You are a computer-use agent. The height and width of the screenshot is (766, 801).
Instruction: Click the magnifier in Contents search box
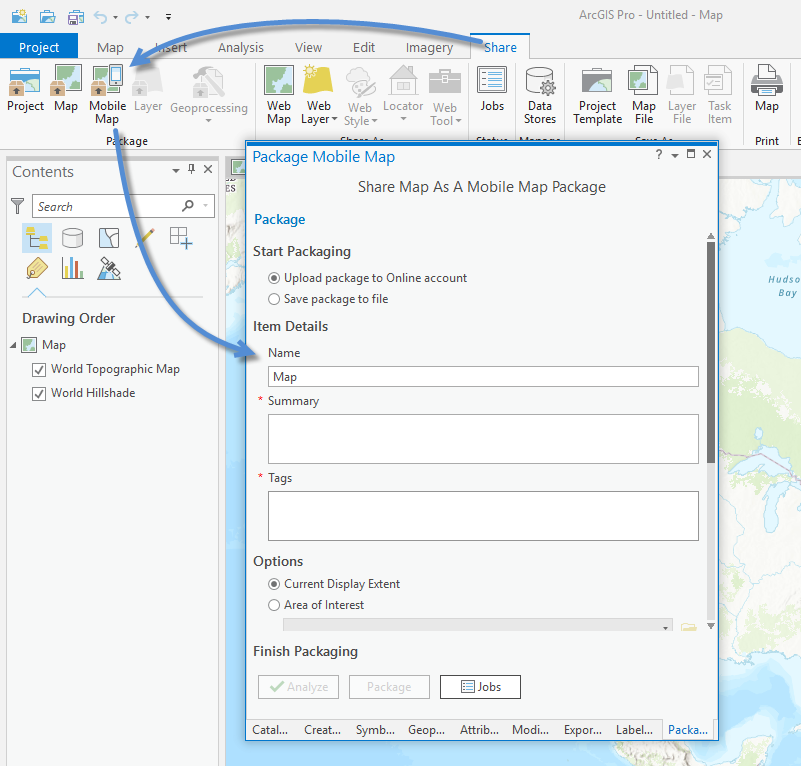click(188, 206)
